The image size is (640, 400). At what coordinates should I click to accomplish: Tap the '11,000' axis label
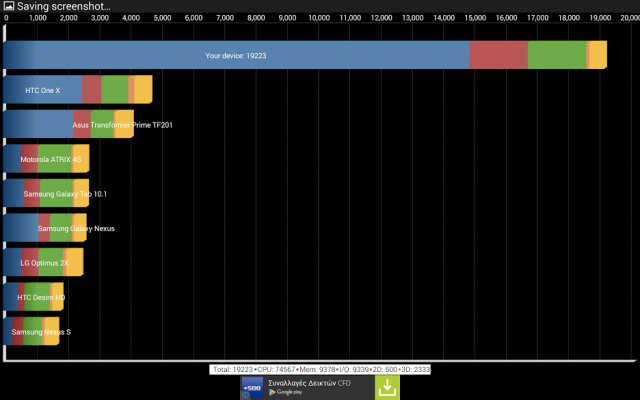[350, 18]
